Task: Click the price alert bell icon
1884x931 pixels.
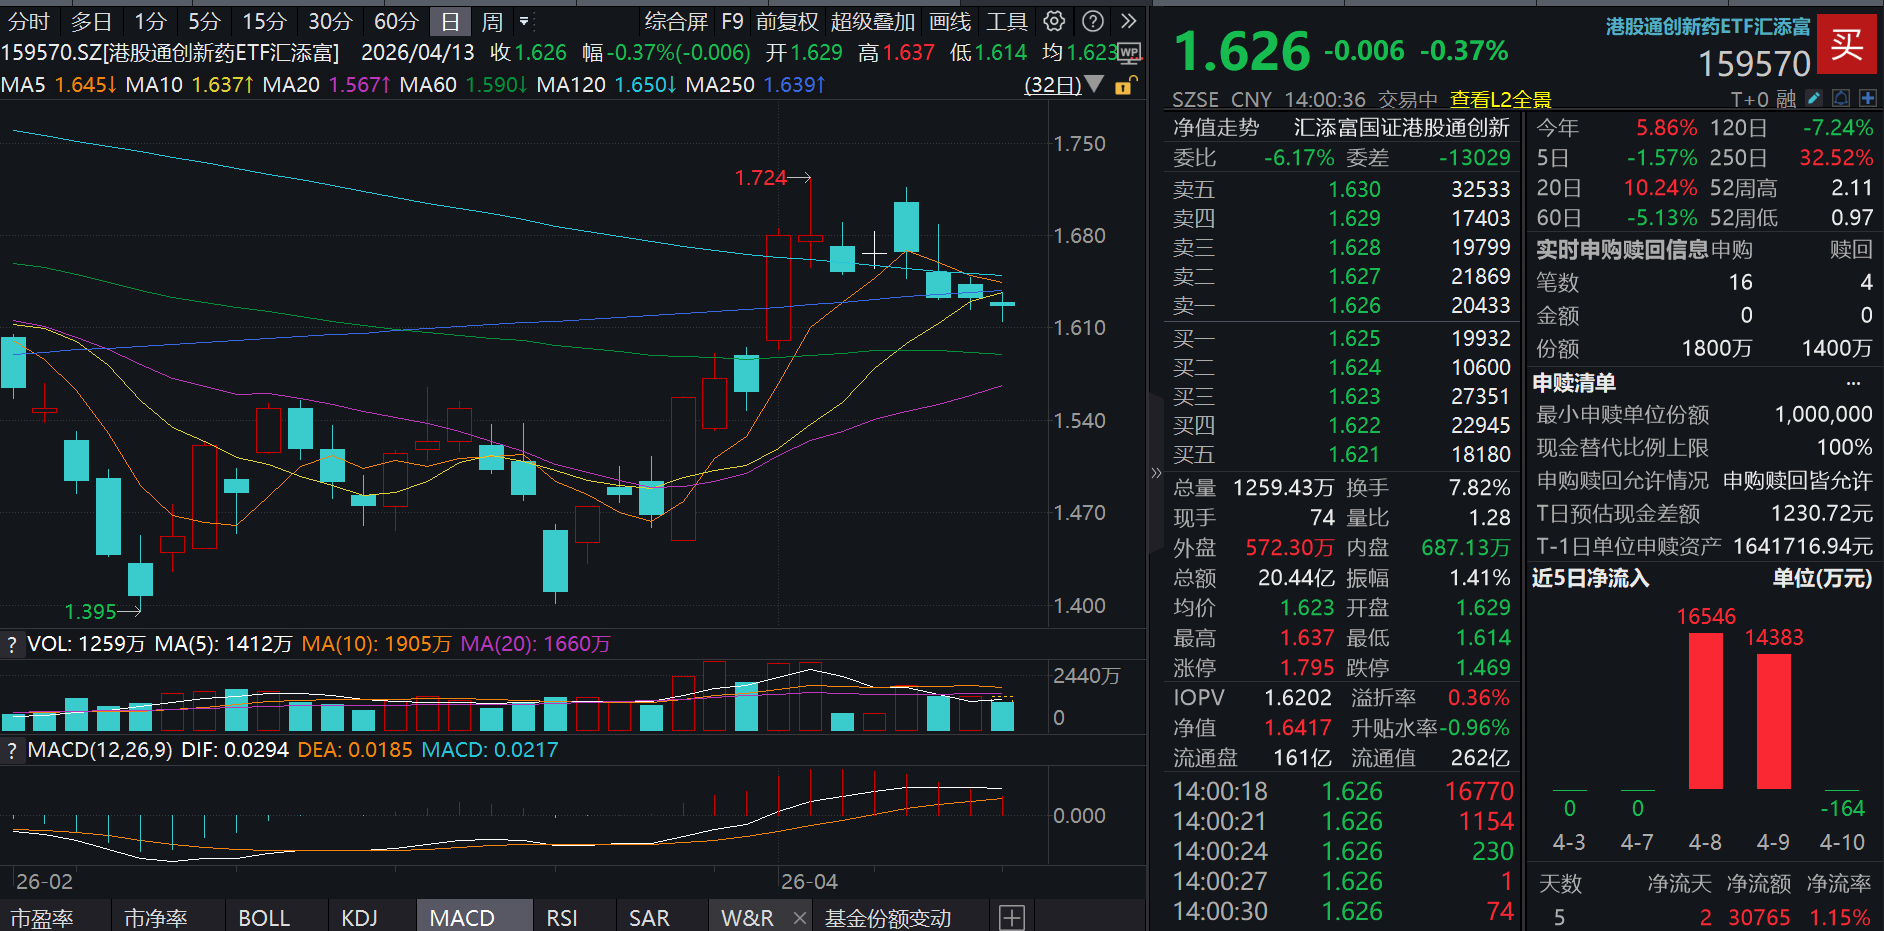Action: point(1841,98)
